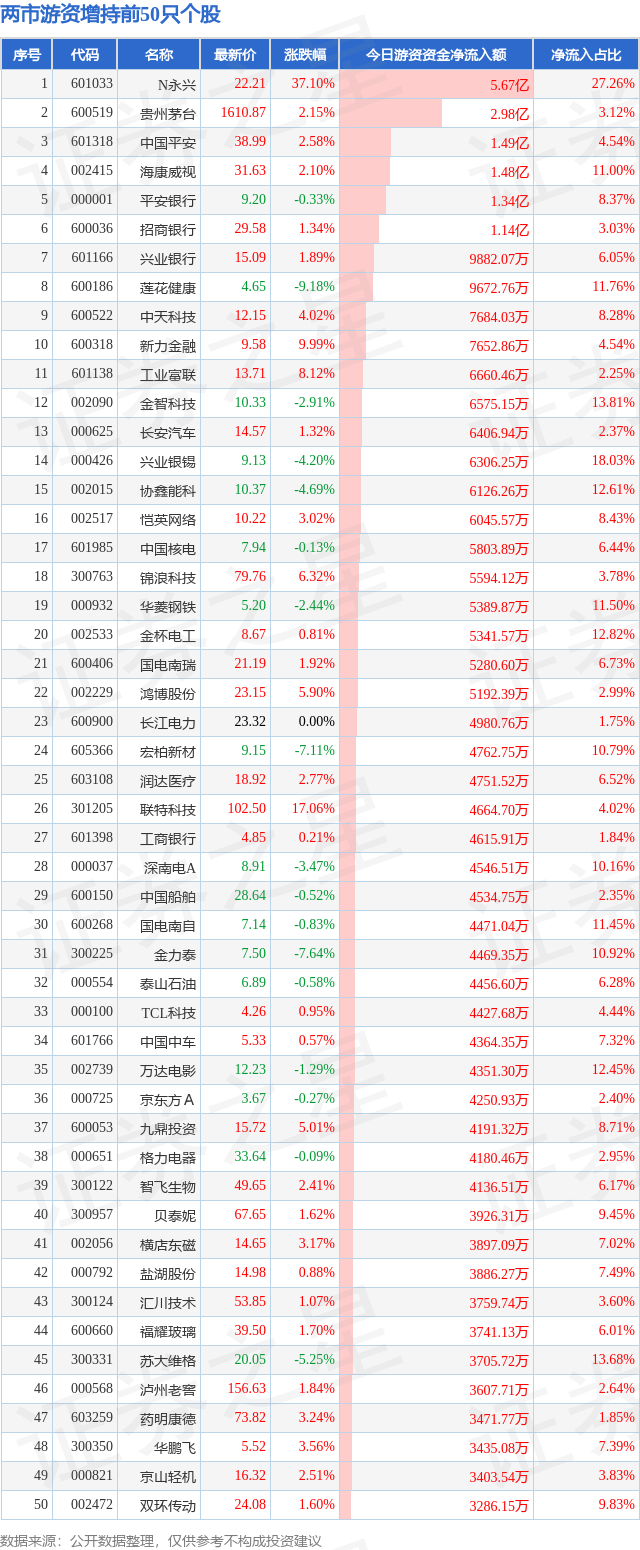The height and width of the screenshot is (1550, 640).
Task: Select stock name 万达电影
Action: pyautogui.click(x=168, y=1071)
